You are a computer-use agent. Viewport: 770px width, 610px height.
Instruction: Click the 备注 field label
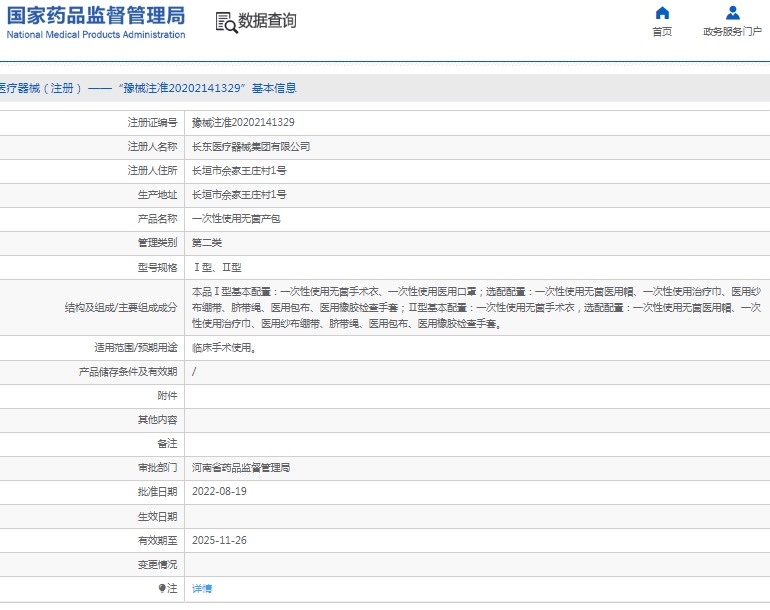[167, 444]
